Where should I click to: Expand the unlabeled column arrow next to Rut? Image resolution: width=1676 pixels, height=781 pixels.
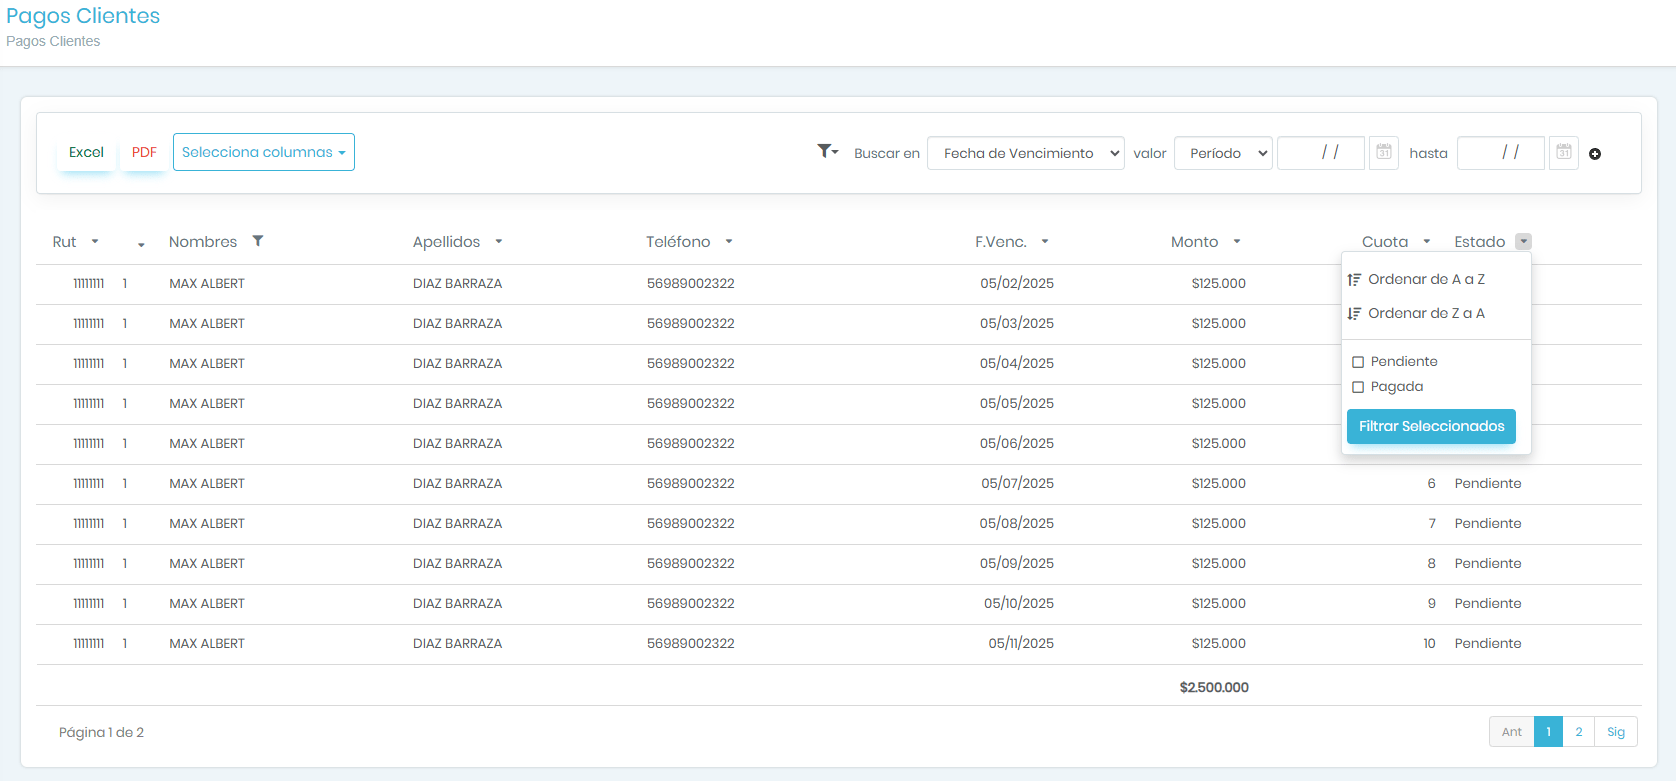(x=141, y=244)
